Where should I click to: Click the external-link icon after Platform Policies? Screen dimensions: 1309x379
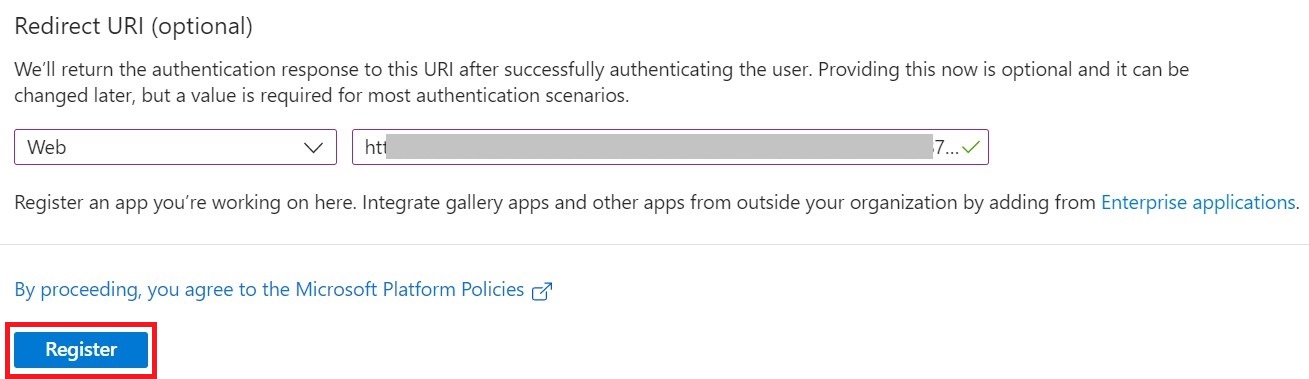coord(542,291)
